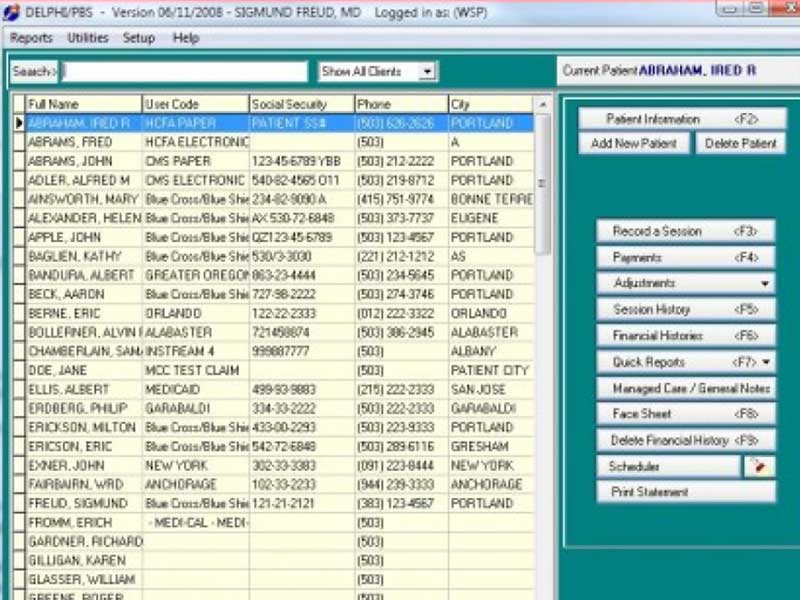Open Record a Session F3
Viewport: 800px width, 600px height.
(x=686, y=231)
